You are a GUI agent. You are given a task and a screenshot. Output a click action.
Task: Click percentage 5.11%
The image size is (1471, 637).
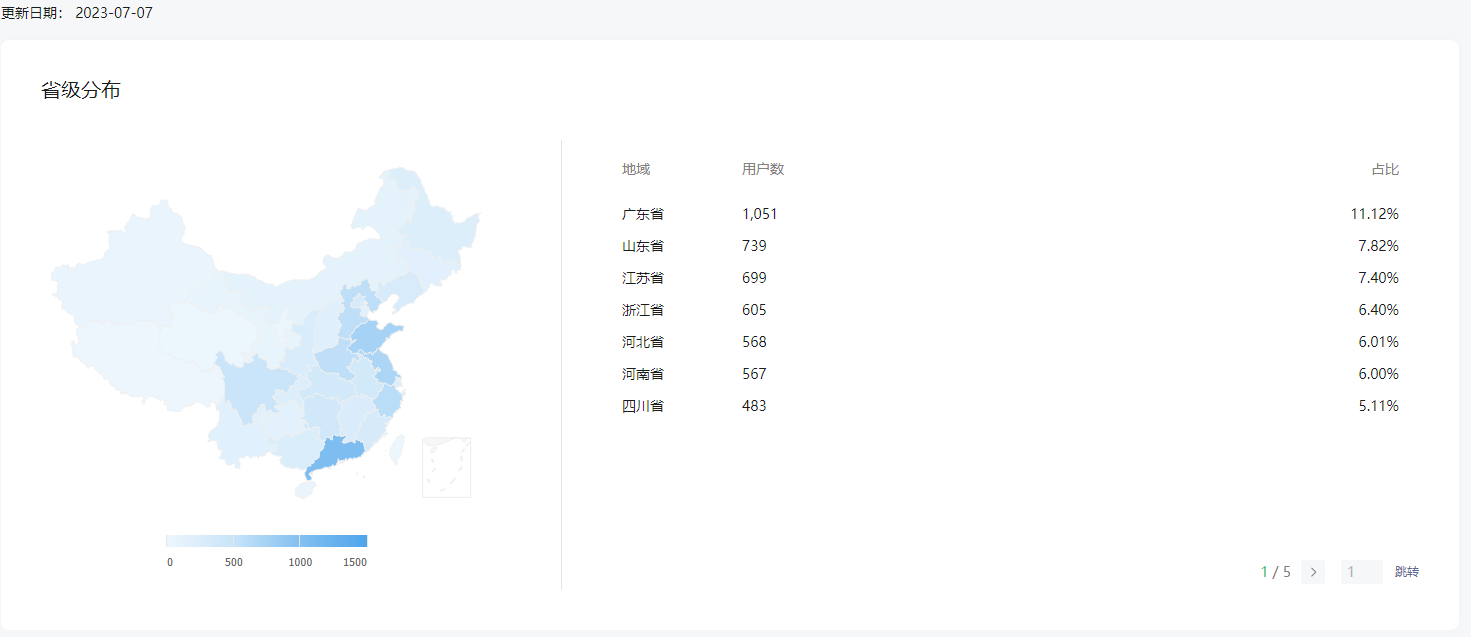[1379, 406]
